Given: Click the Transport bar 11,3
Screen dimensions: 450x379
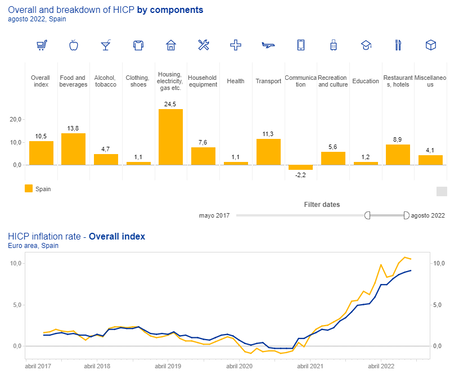Looking at the screenshot, I should [268, 152].
